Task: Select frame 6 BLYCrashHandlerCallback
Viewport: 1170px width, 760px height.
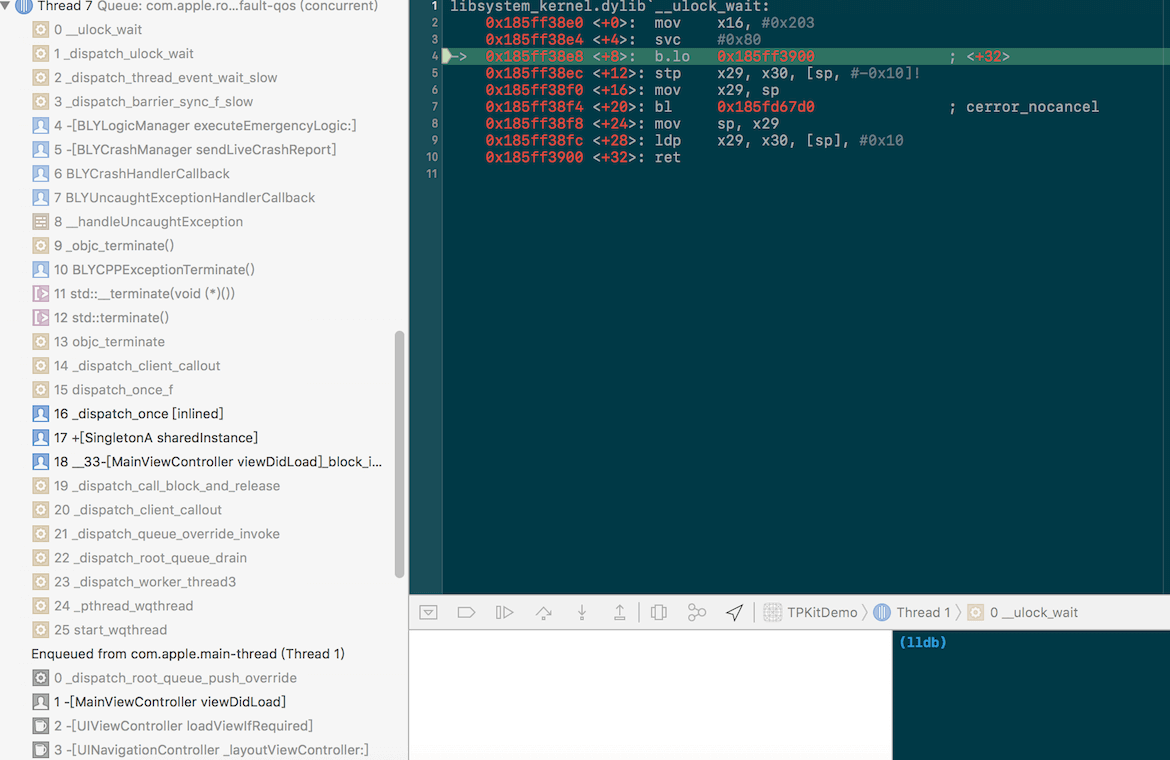Action: [x=142, y=174]
